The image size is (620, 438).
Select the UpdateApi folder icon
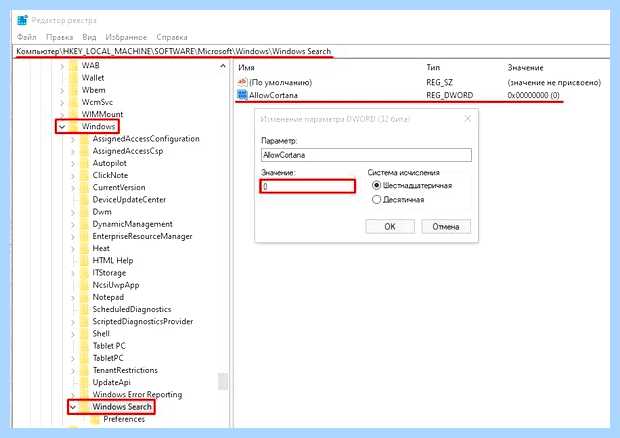[x=85, y=383]
